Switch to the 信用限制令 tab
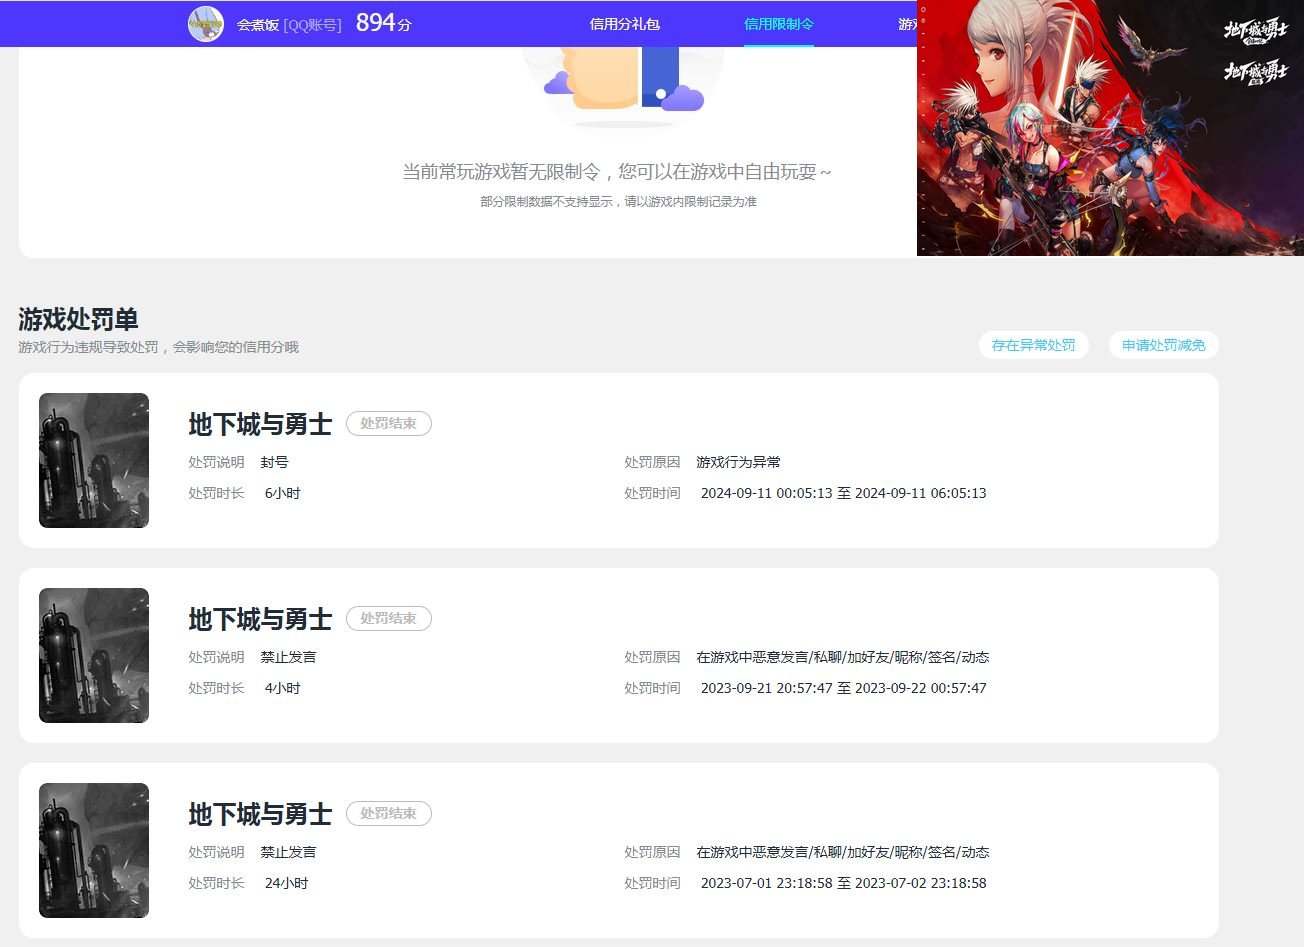 [x=779, y=24]
